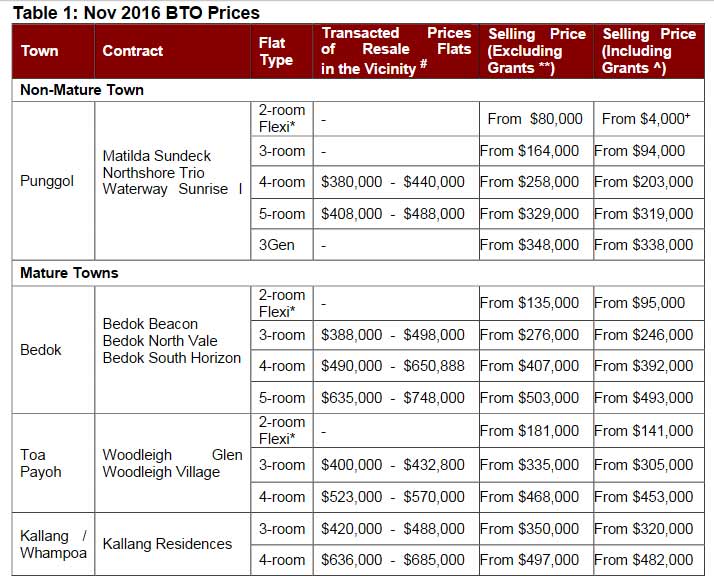Image resolution: width=714 pixels, height=578 pixels.
Task: Click the Selling Price Including Grants header
Action: pos(648,51)
